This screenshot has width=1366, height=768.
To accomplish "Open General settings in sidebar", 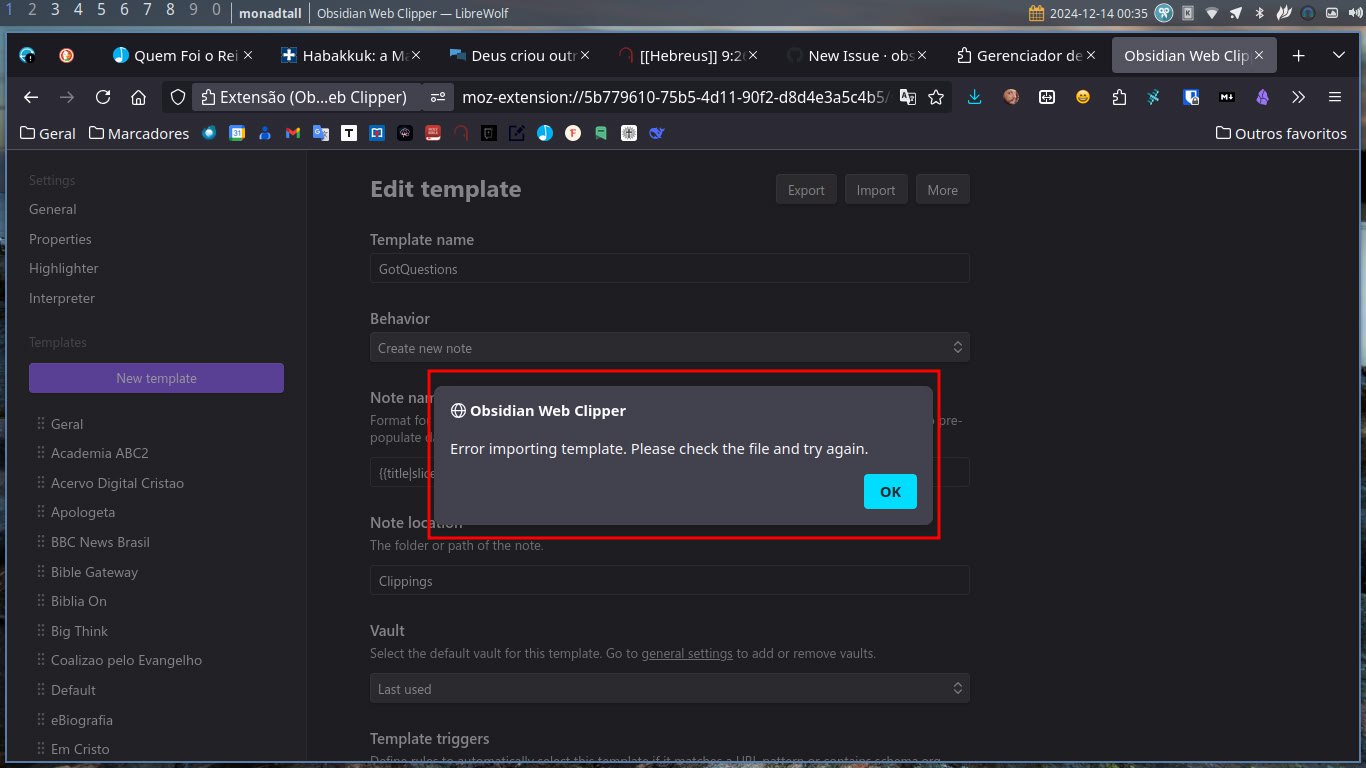I will pyautogui.click(x=53, y=209).
